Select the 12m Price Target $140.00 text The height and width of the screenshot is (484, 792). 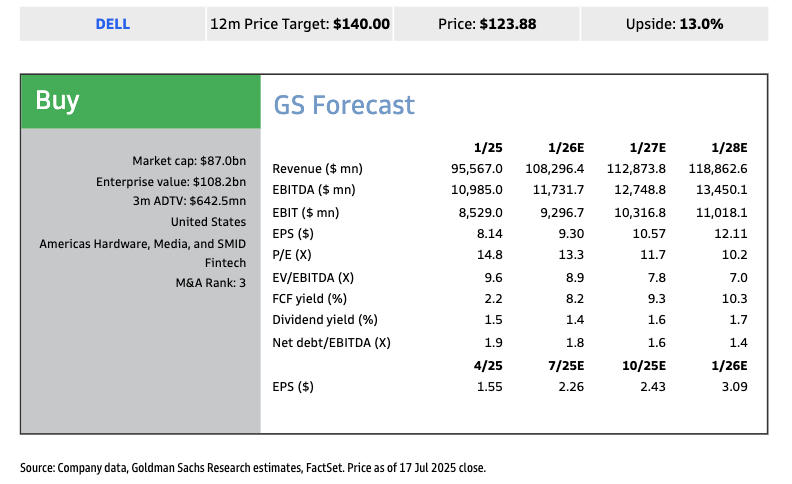tap(300, 24)
